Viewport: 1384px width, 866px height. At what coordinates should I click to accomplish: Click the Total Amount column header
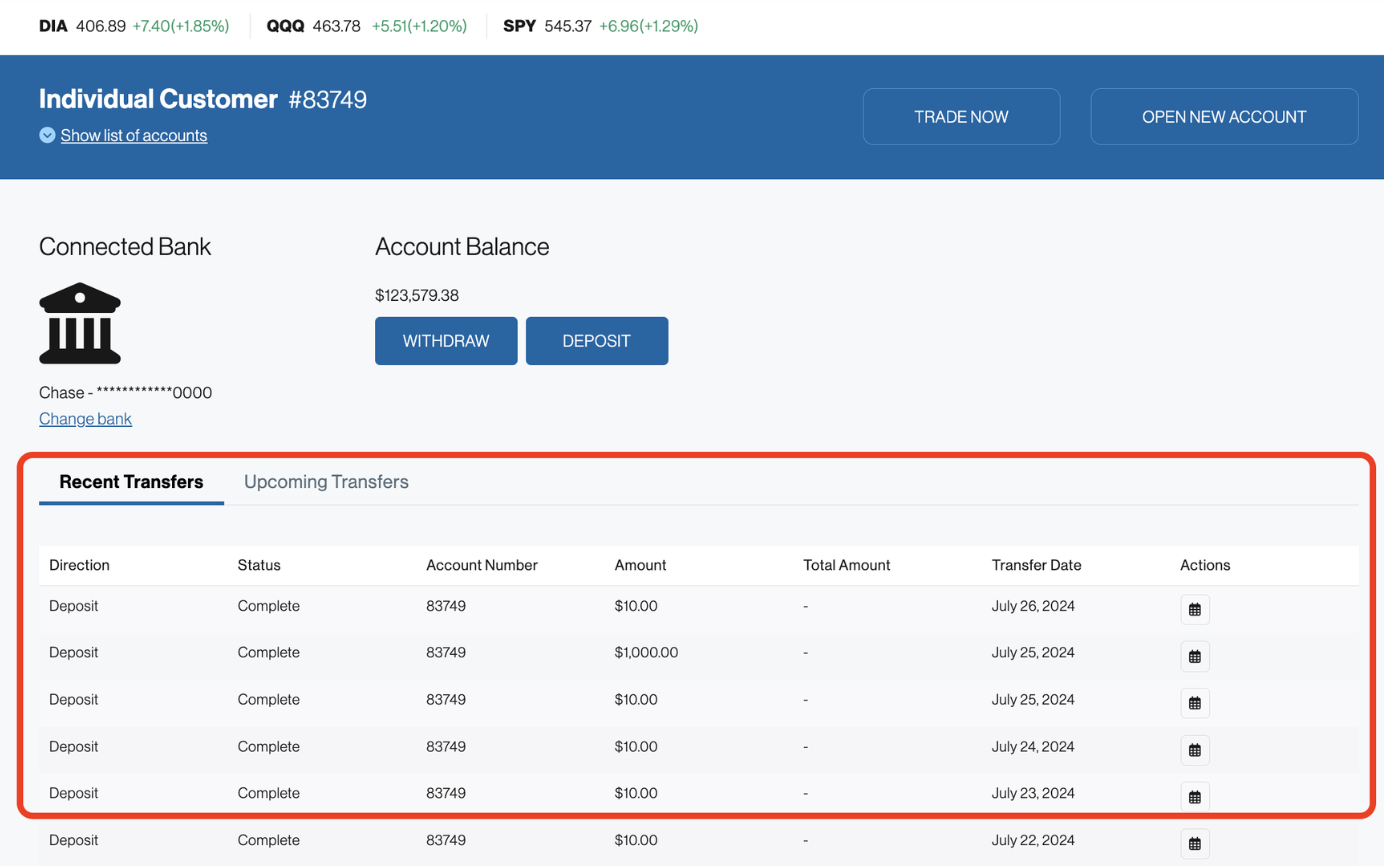[x=846, y=565]
